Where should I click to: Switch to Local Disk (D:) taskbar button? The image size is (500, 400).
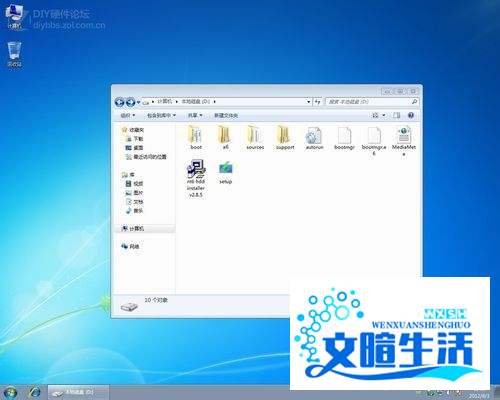[x=78, y=393]
